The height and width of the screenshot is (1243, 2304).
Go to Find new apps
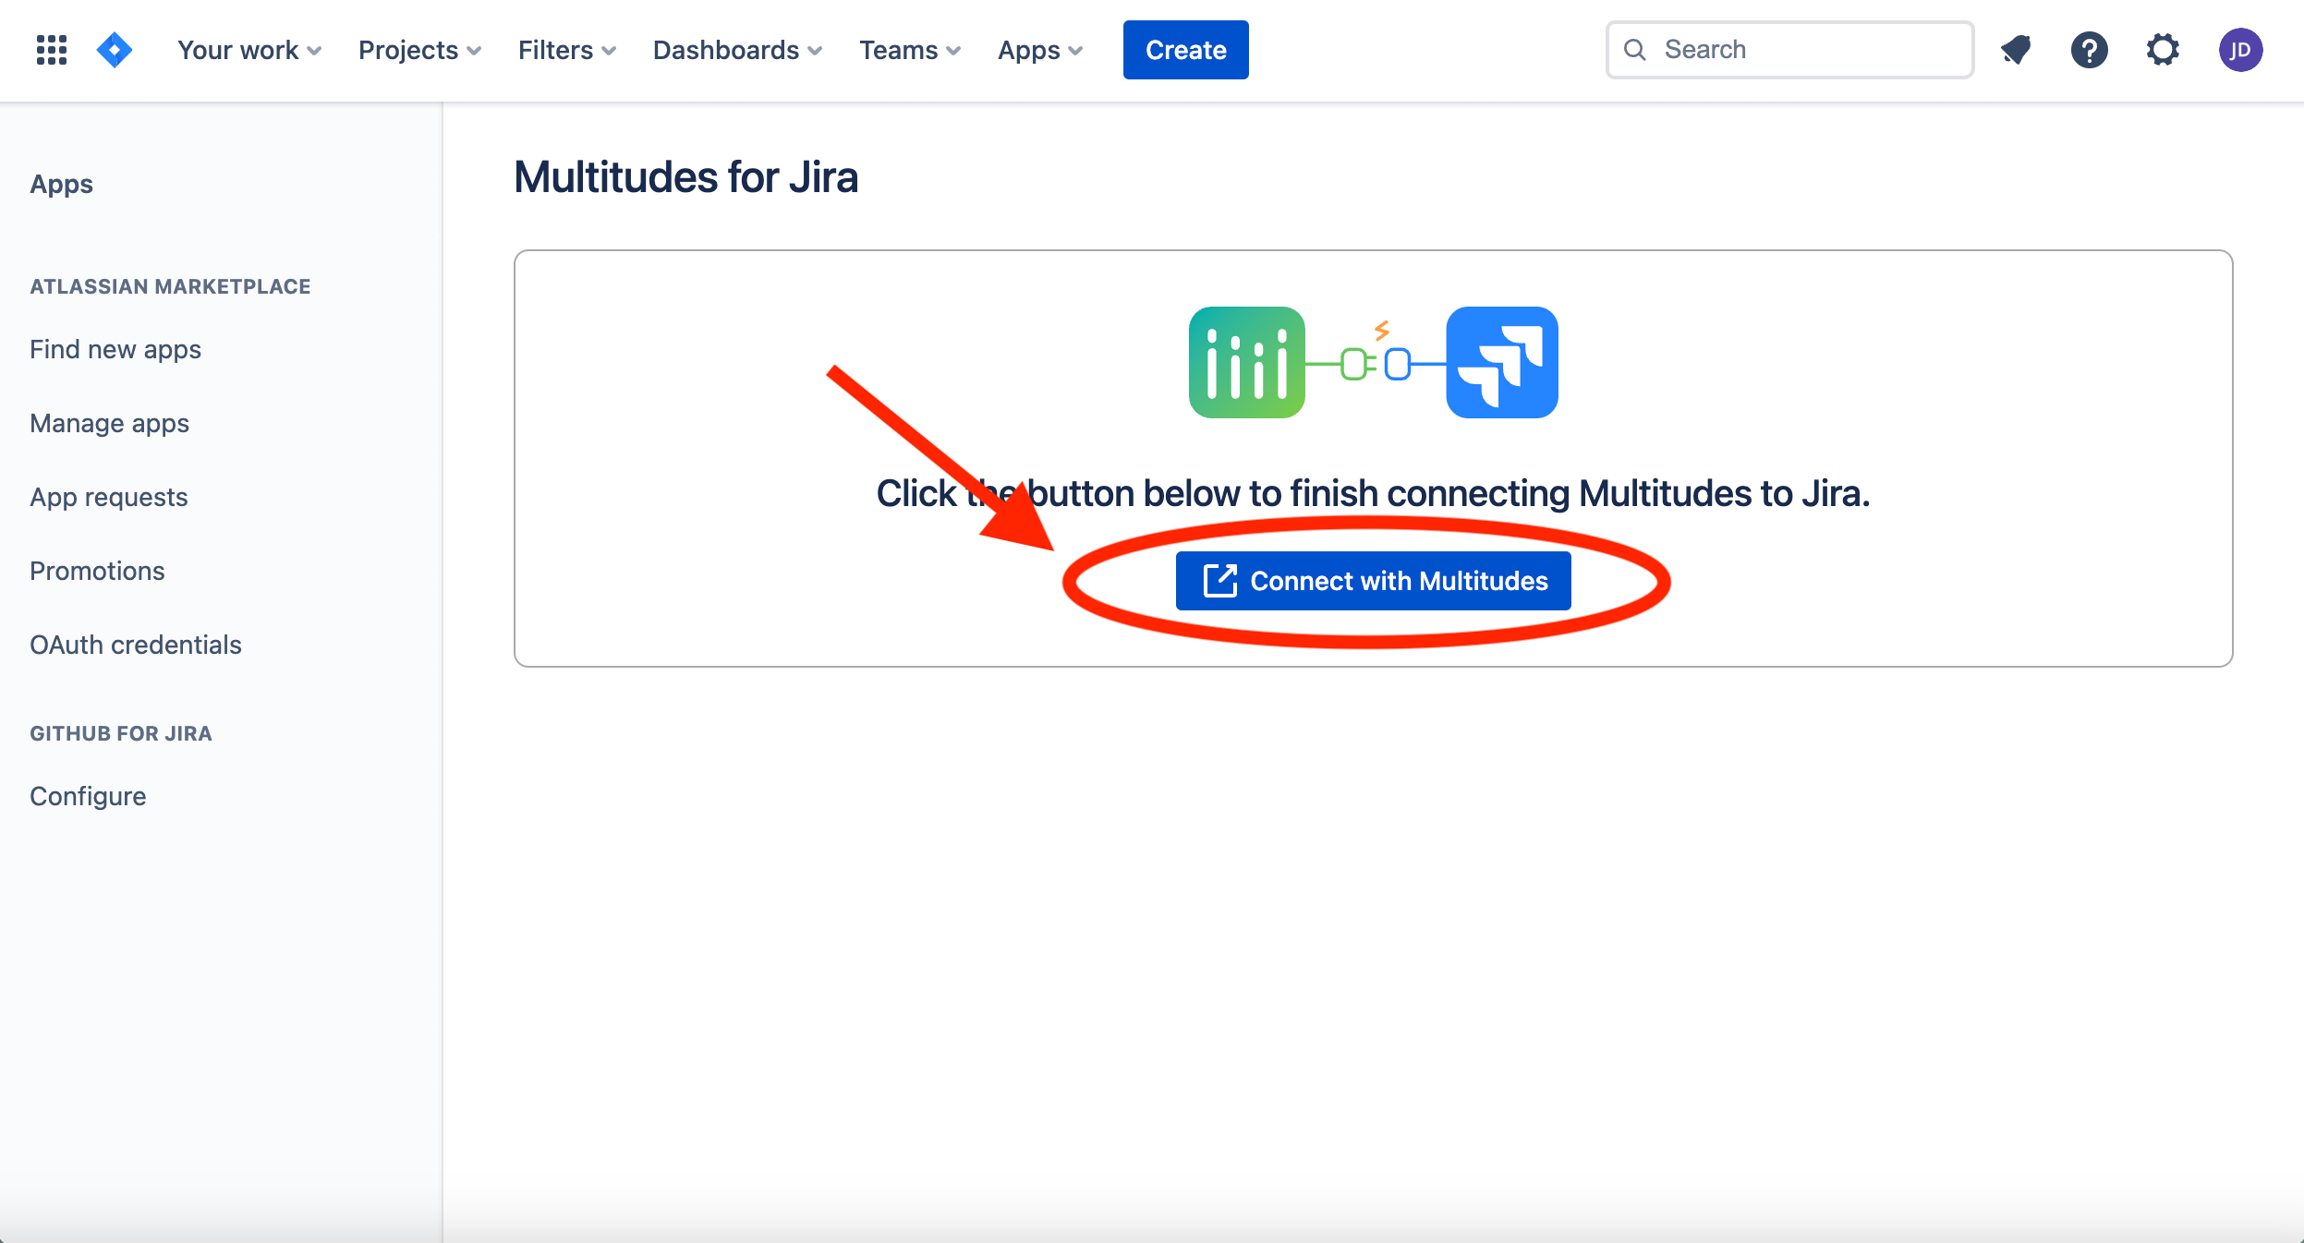pos(115,349)
